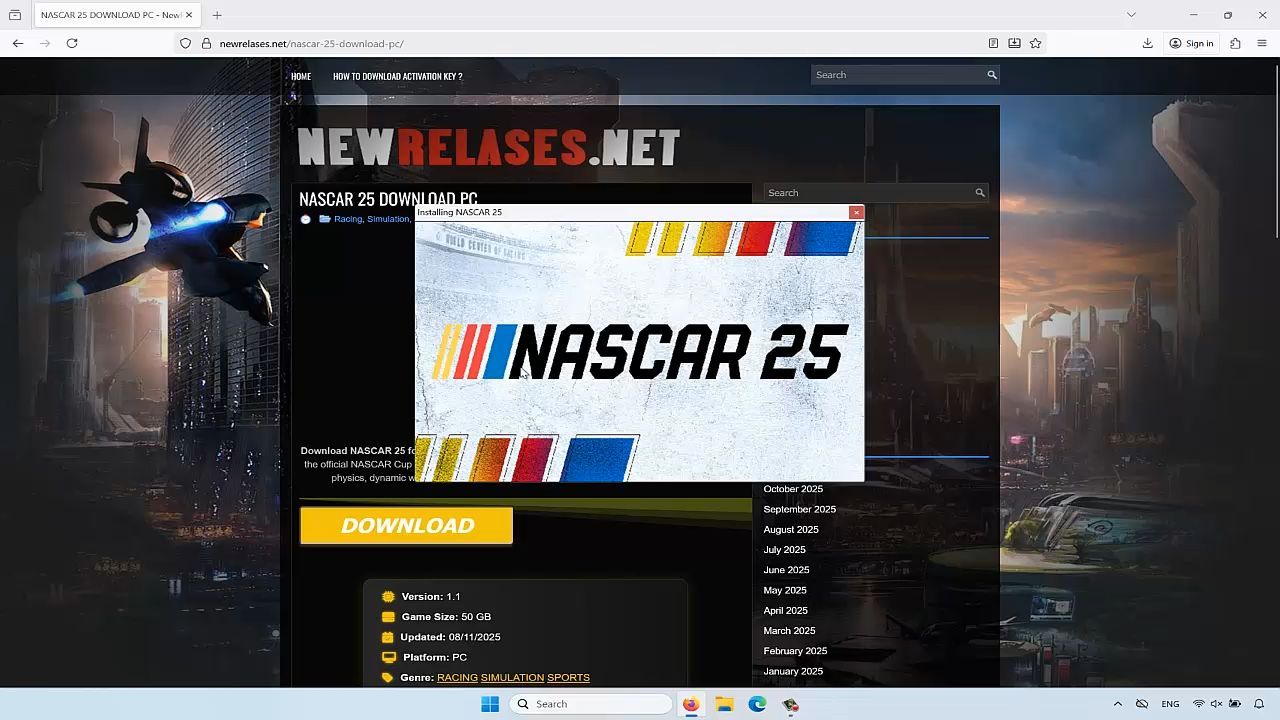Click the RACING genre link

tap(457, 678)
